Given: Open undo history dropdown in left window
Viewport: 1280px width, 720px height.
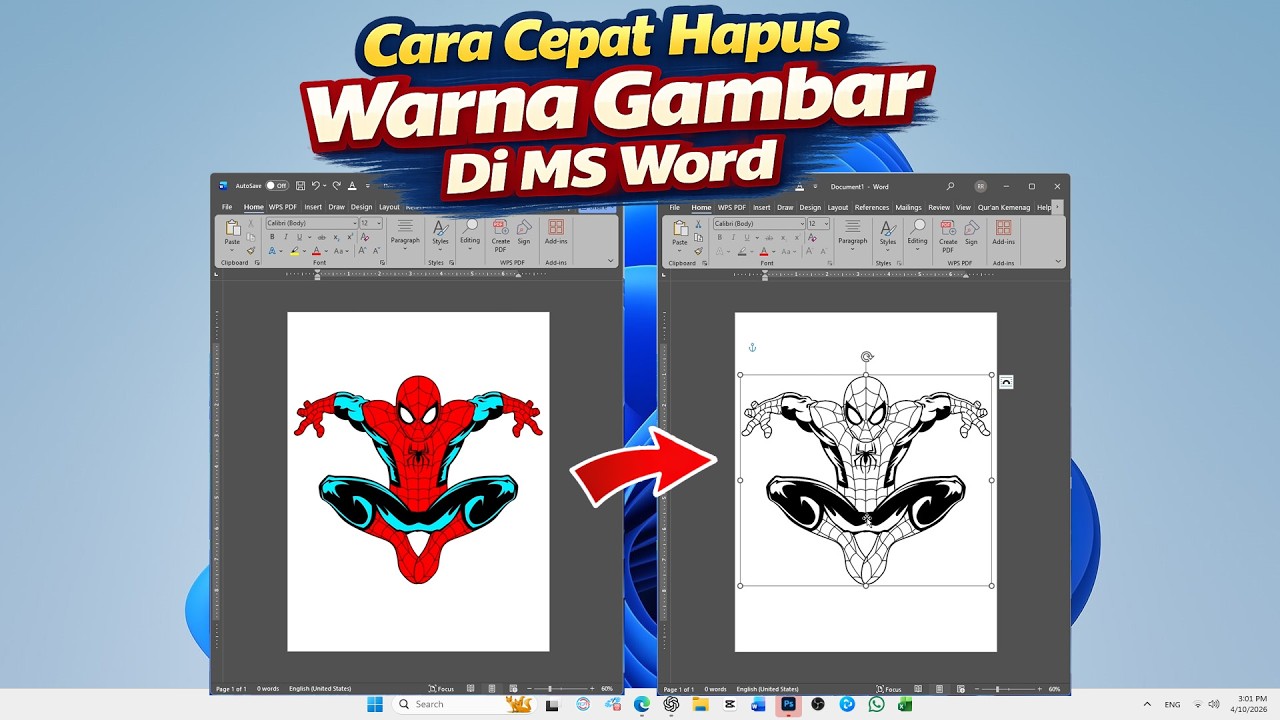Looking at the screenshot, I should 324,186.
